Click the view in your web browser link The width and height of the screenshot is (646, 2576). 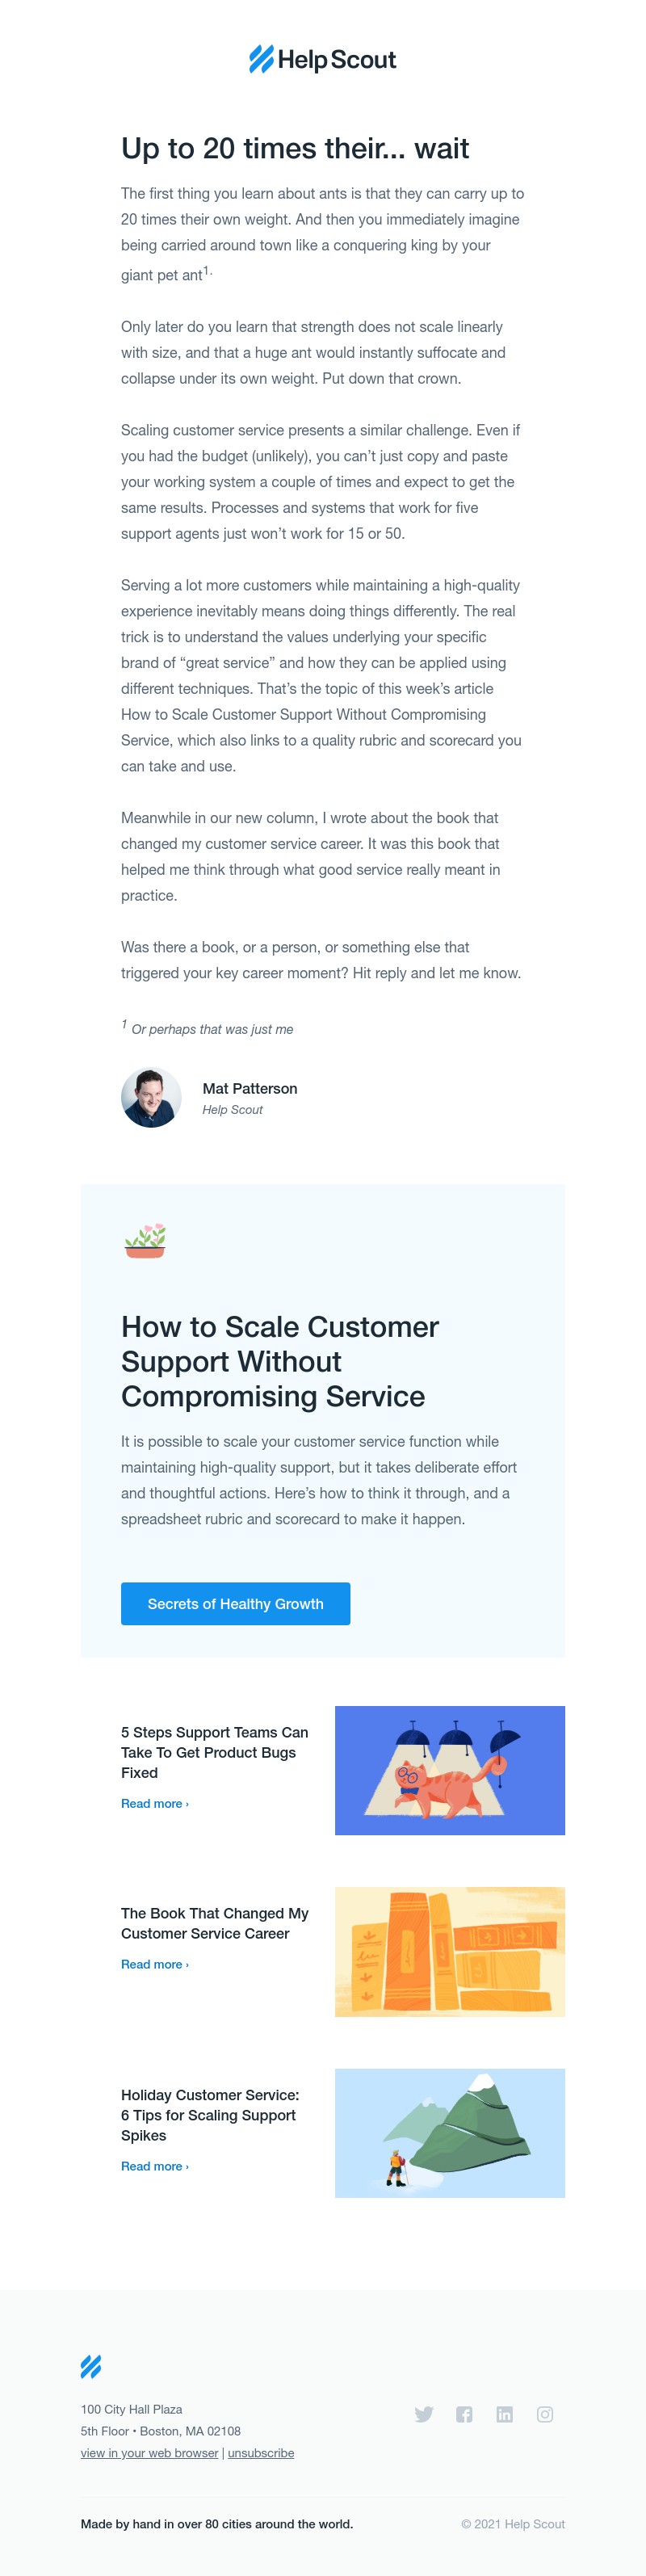coord(149,2453)
